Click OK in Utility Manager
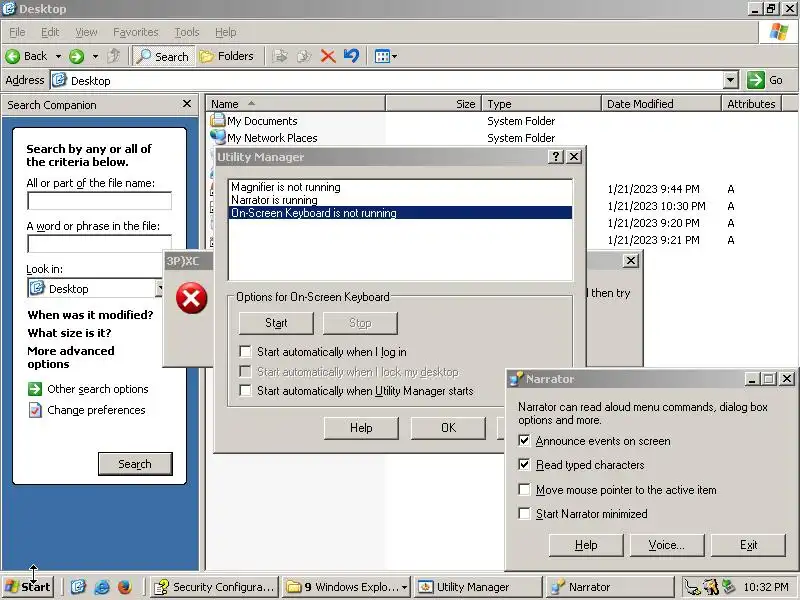800x600 pixels. pyautogui.click(x=448, y=428)
